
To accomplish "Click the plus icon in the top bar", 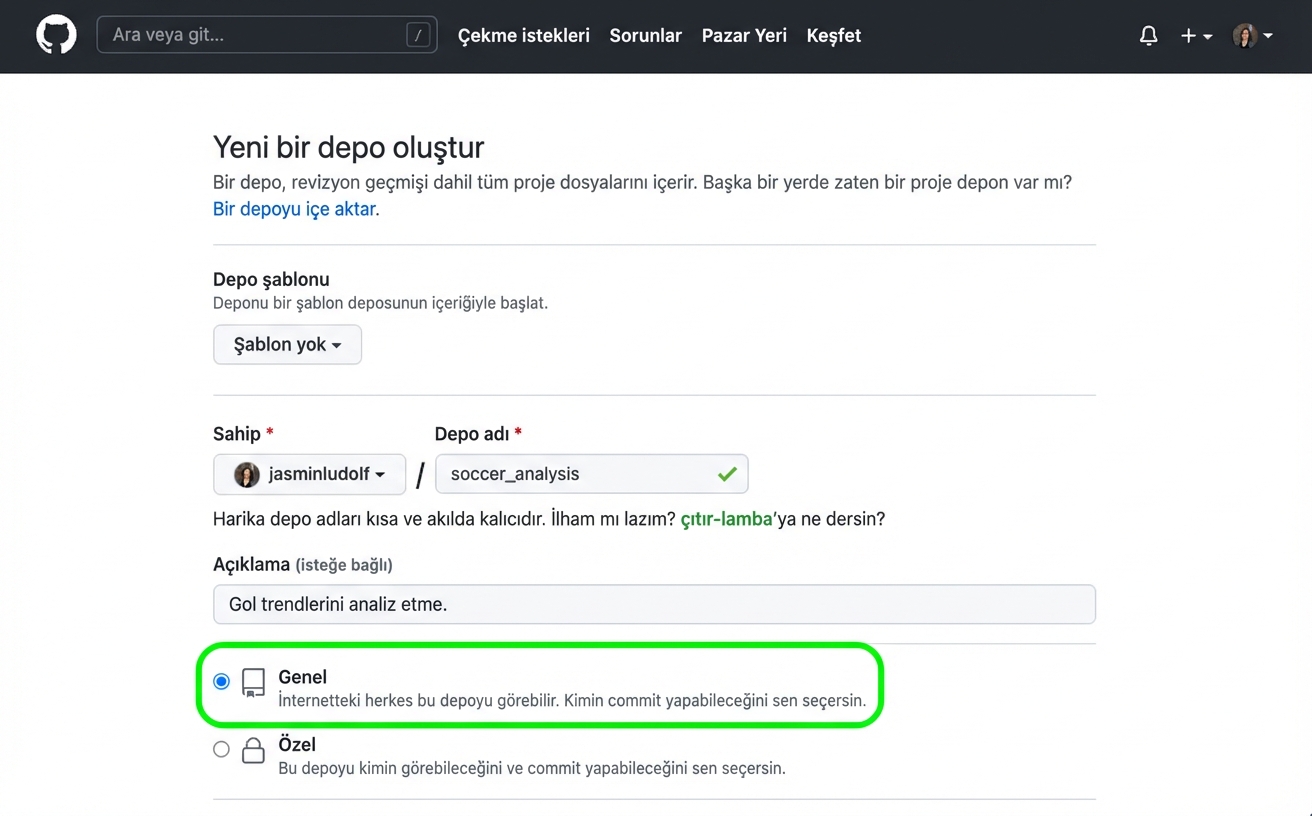I will pyautogui.click(x=1189, y=35).
